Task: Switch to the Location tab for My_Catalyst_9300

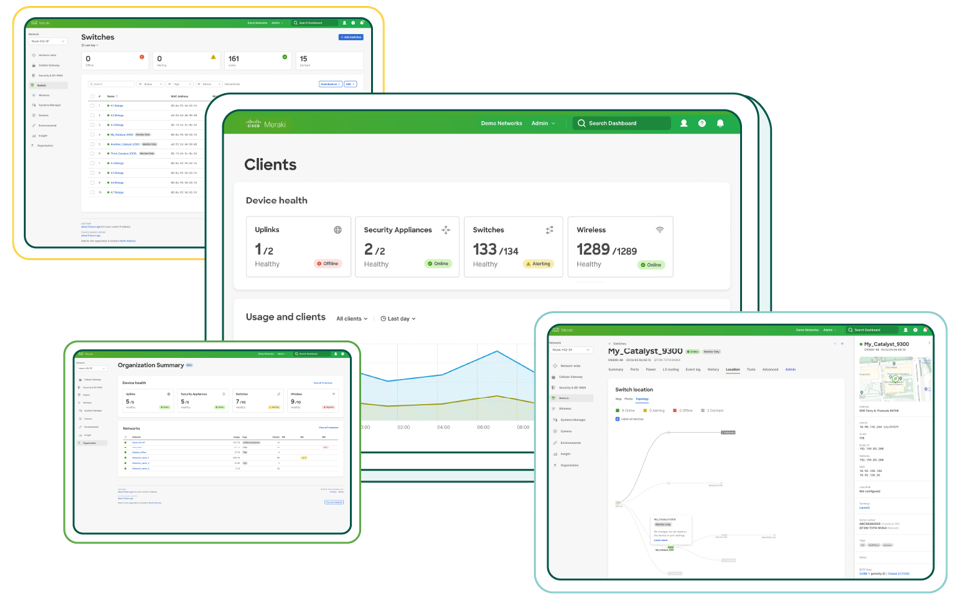Action: [x=733, y=370]
